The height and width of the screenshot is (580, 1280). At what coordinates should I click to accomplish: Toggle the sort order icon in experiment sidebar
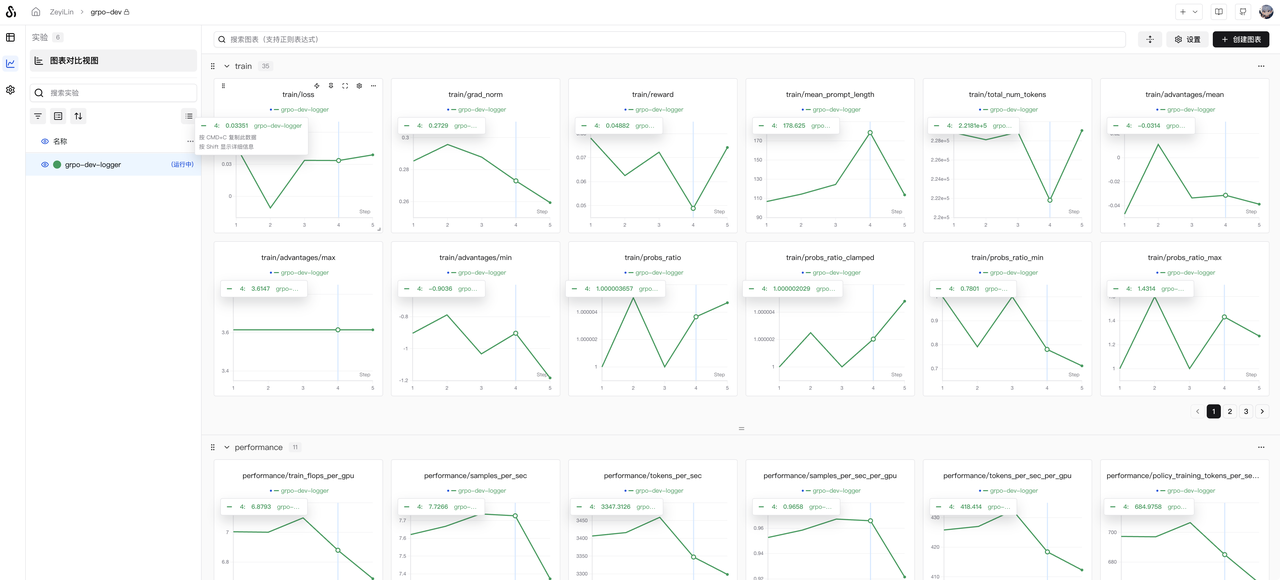(78, 116)
